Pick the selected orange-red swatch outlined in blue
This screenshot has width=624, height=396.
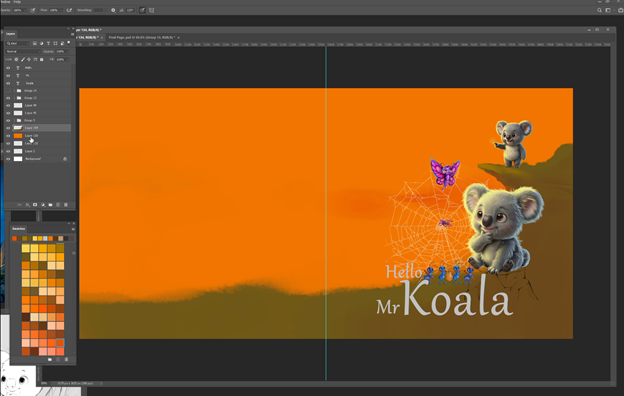60,343
